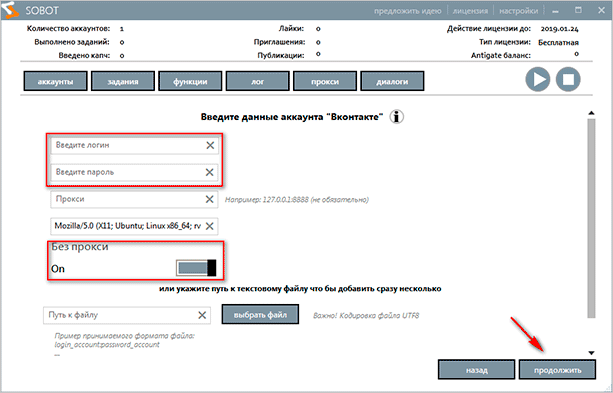Click the vertical scrollbar thumb

591,218
